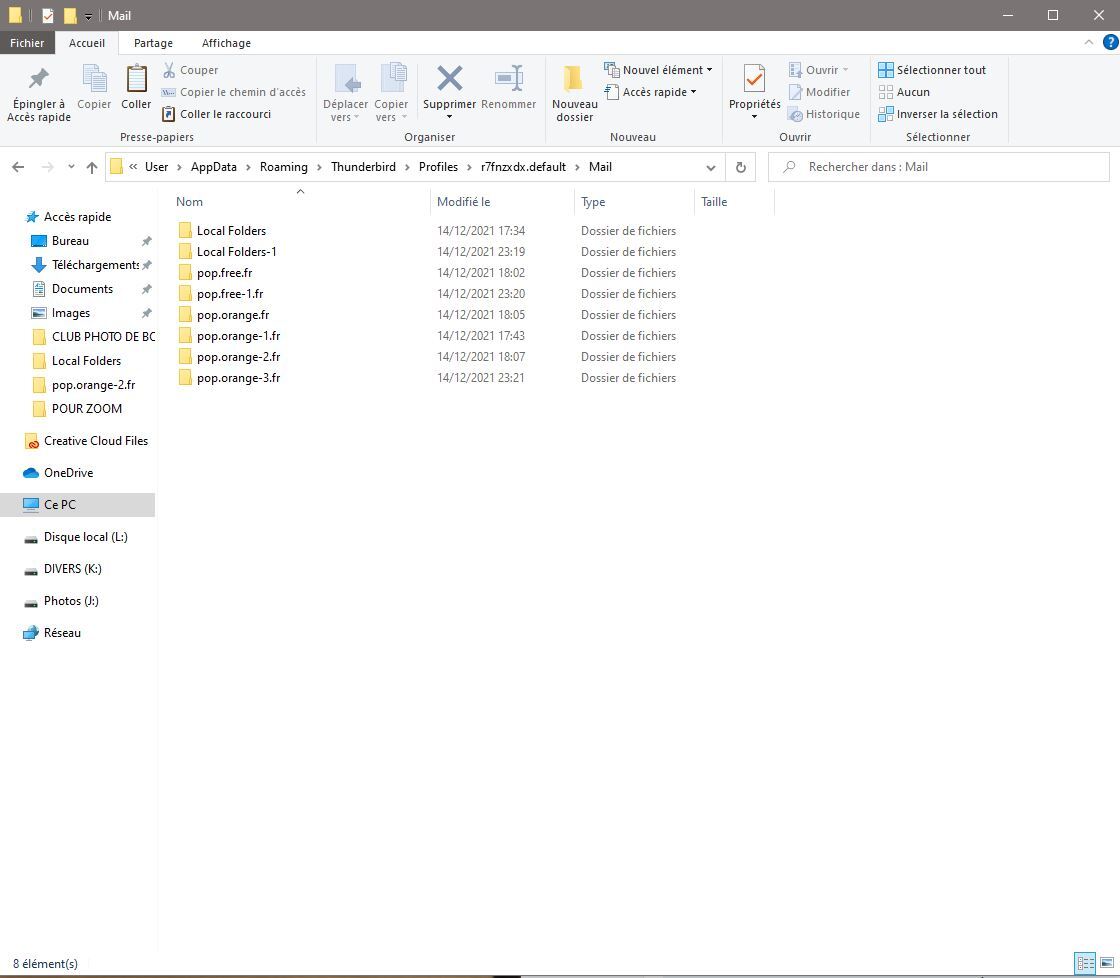Click Thunderbird in address path
Screen dimensions: 1120x978
click(x=363, y=167)
